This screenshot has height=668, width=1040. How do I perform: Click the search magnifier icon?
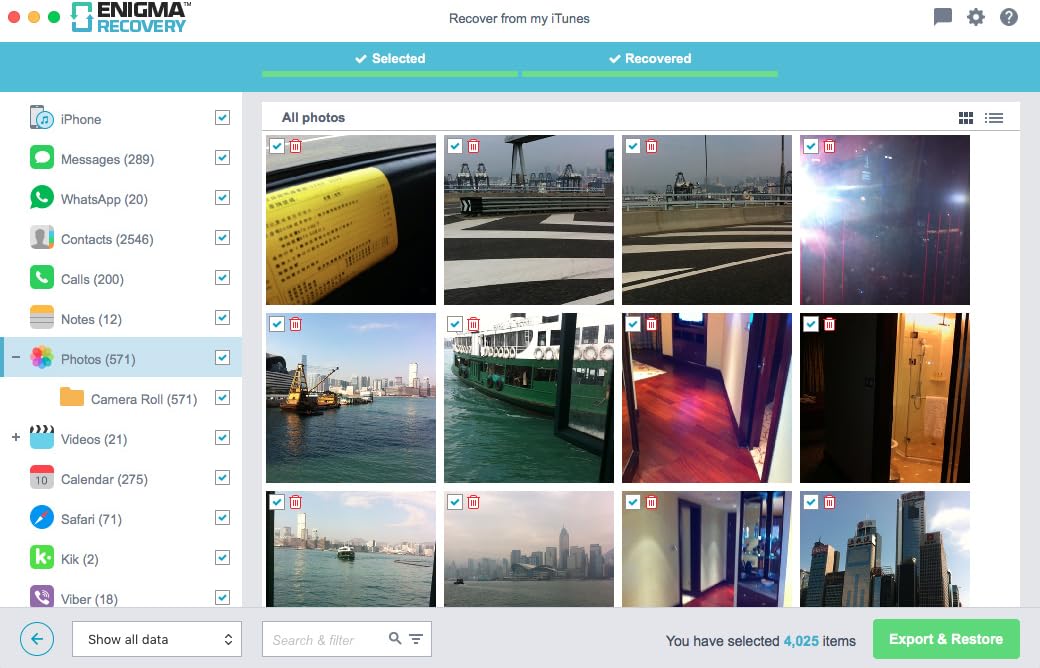click(x=395, y=638)
